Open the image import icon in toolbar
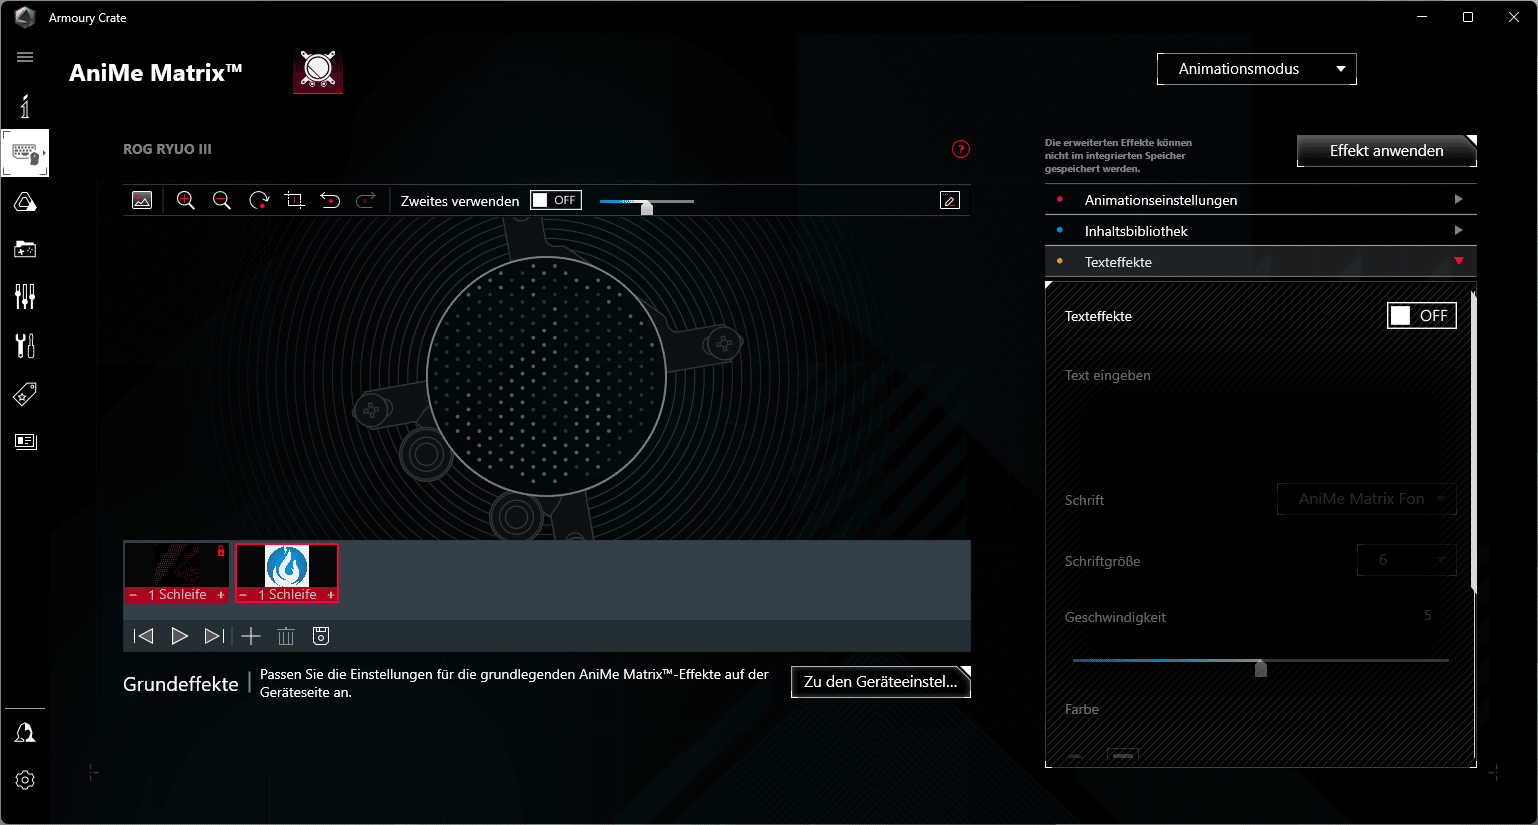 (x=142, y=200)
